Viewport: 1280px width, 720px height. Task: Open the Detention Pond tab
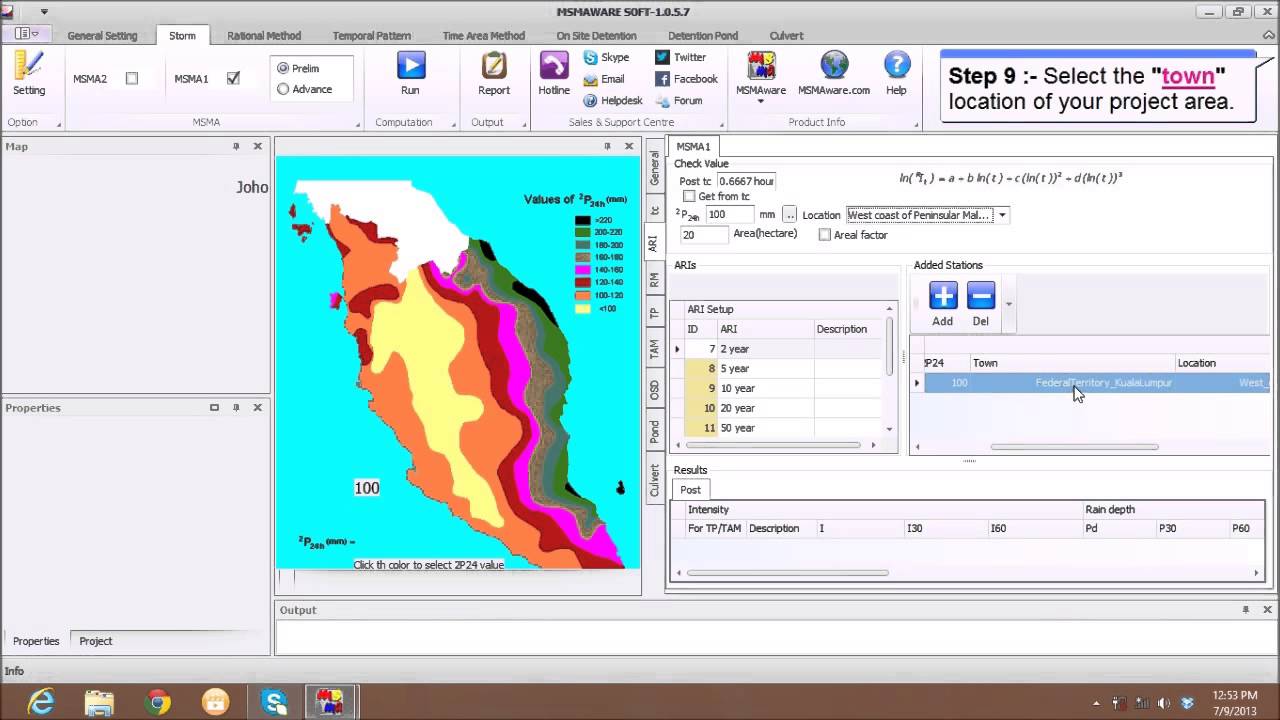[703, 36]
